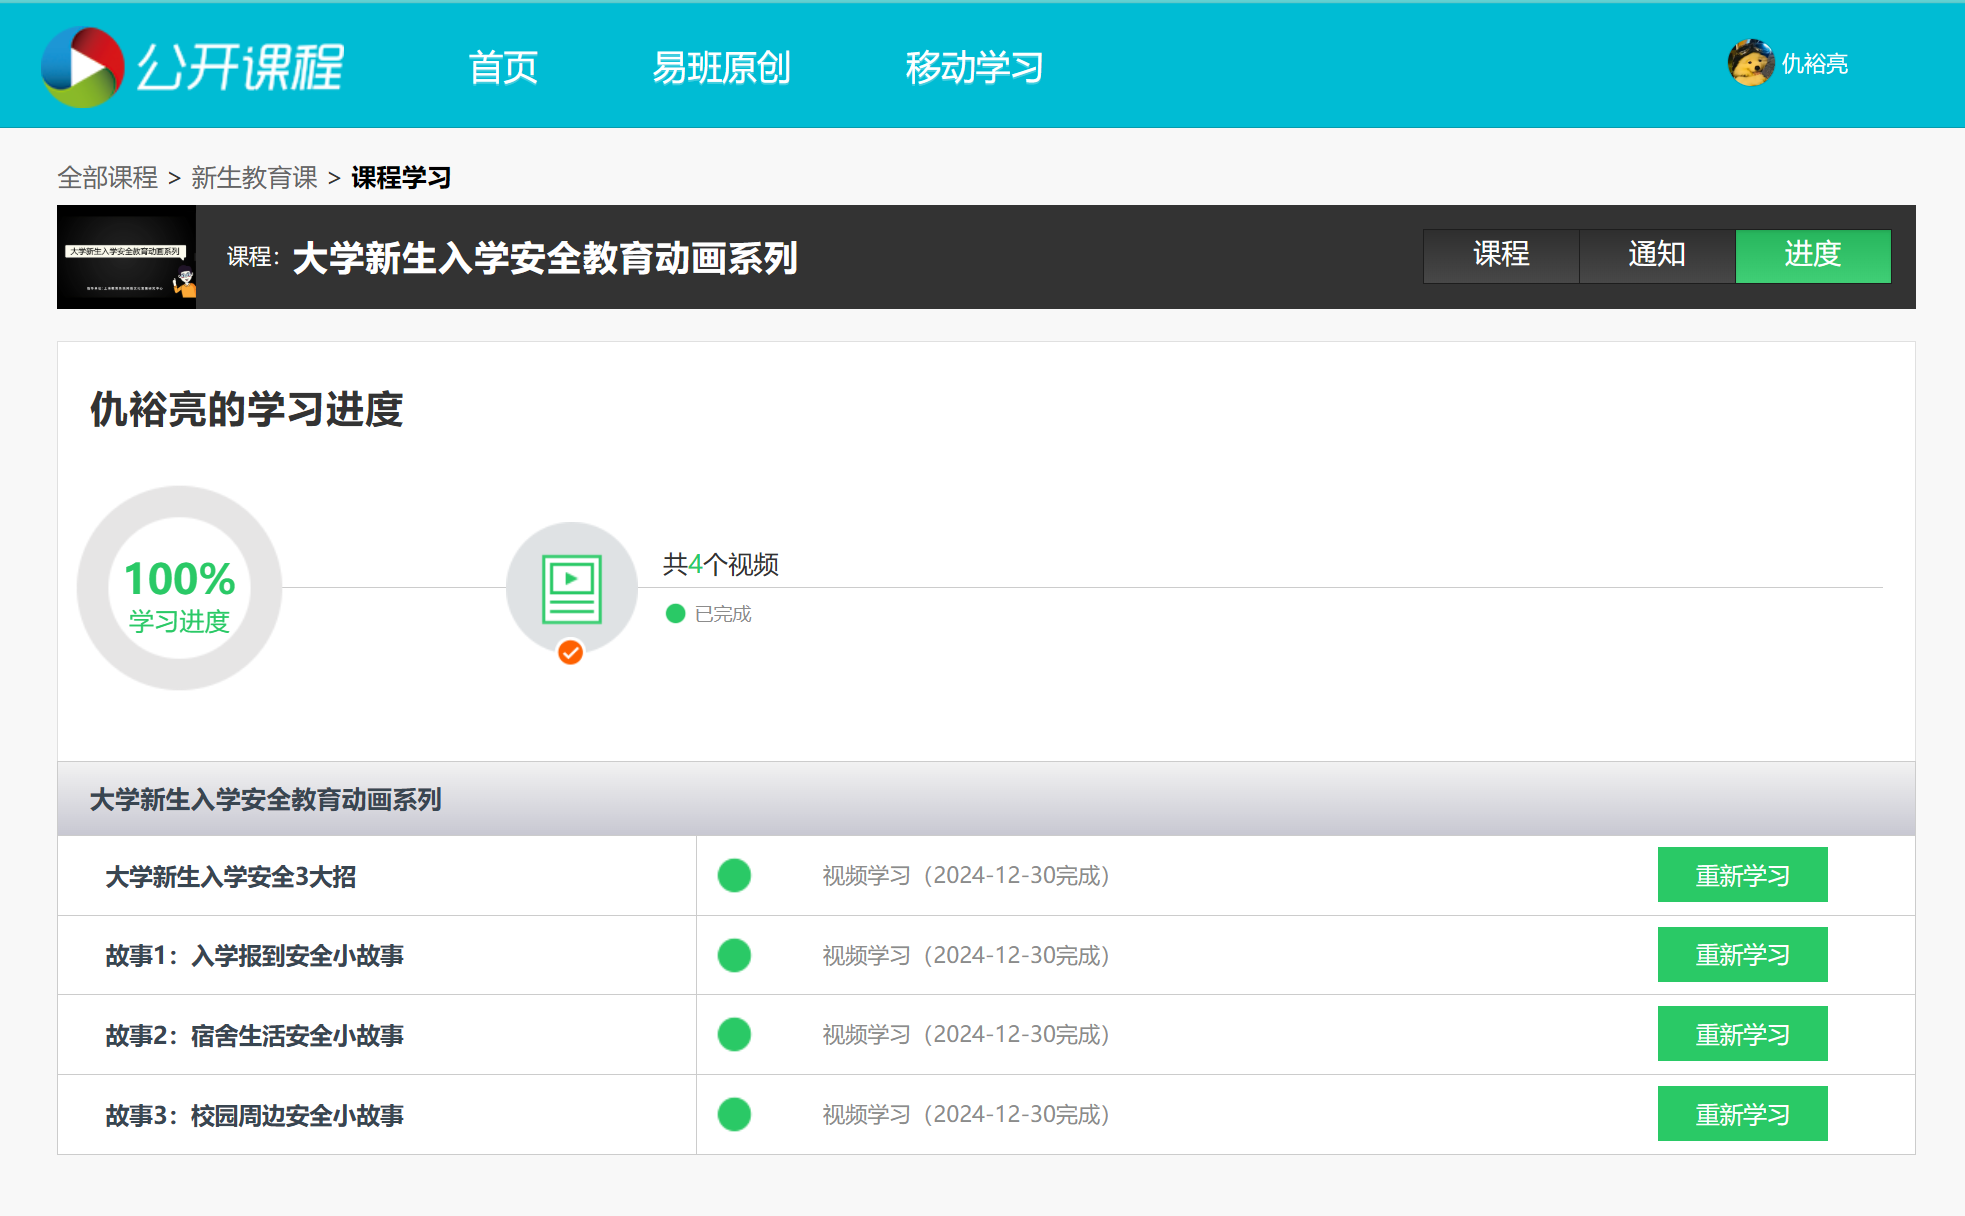Click 重新学习 for 大学新生入学安全3大招
Image resolution: width=1965 pixels, height=1216 pixels.
pyautogui.click(x=1742, y=875)
